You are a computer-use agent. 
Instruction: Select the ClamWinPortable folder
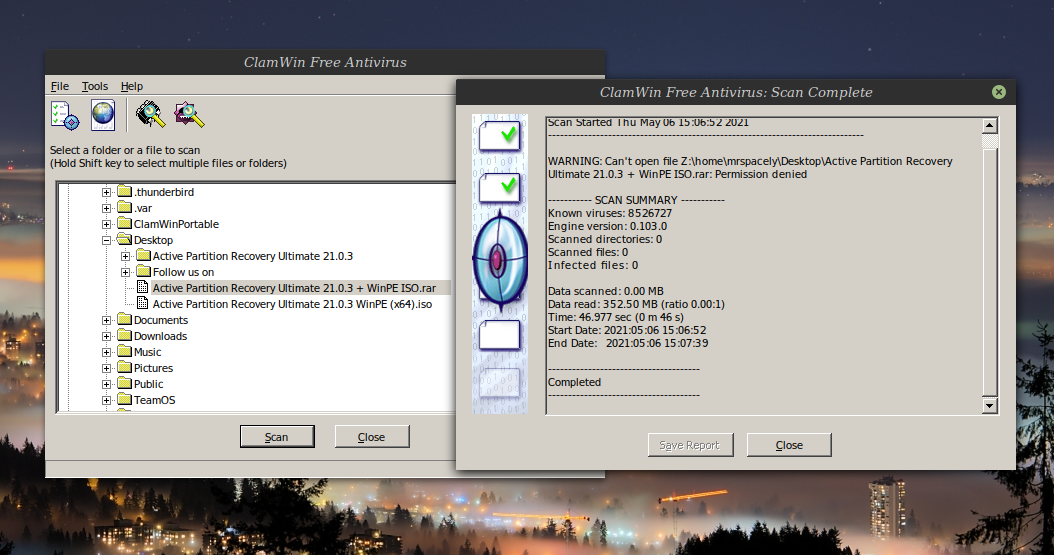tap(176, 224)
